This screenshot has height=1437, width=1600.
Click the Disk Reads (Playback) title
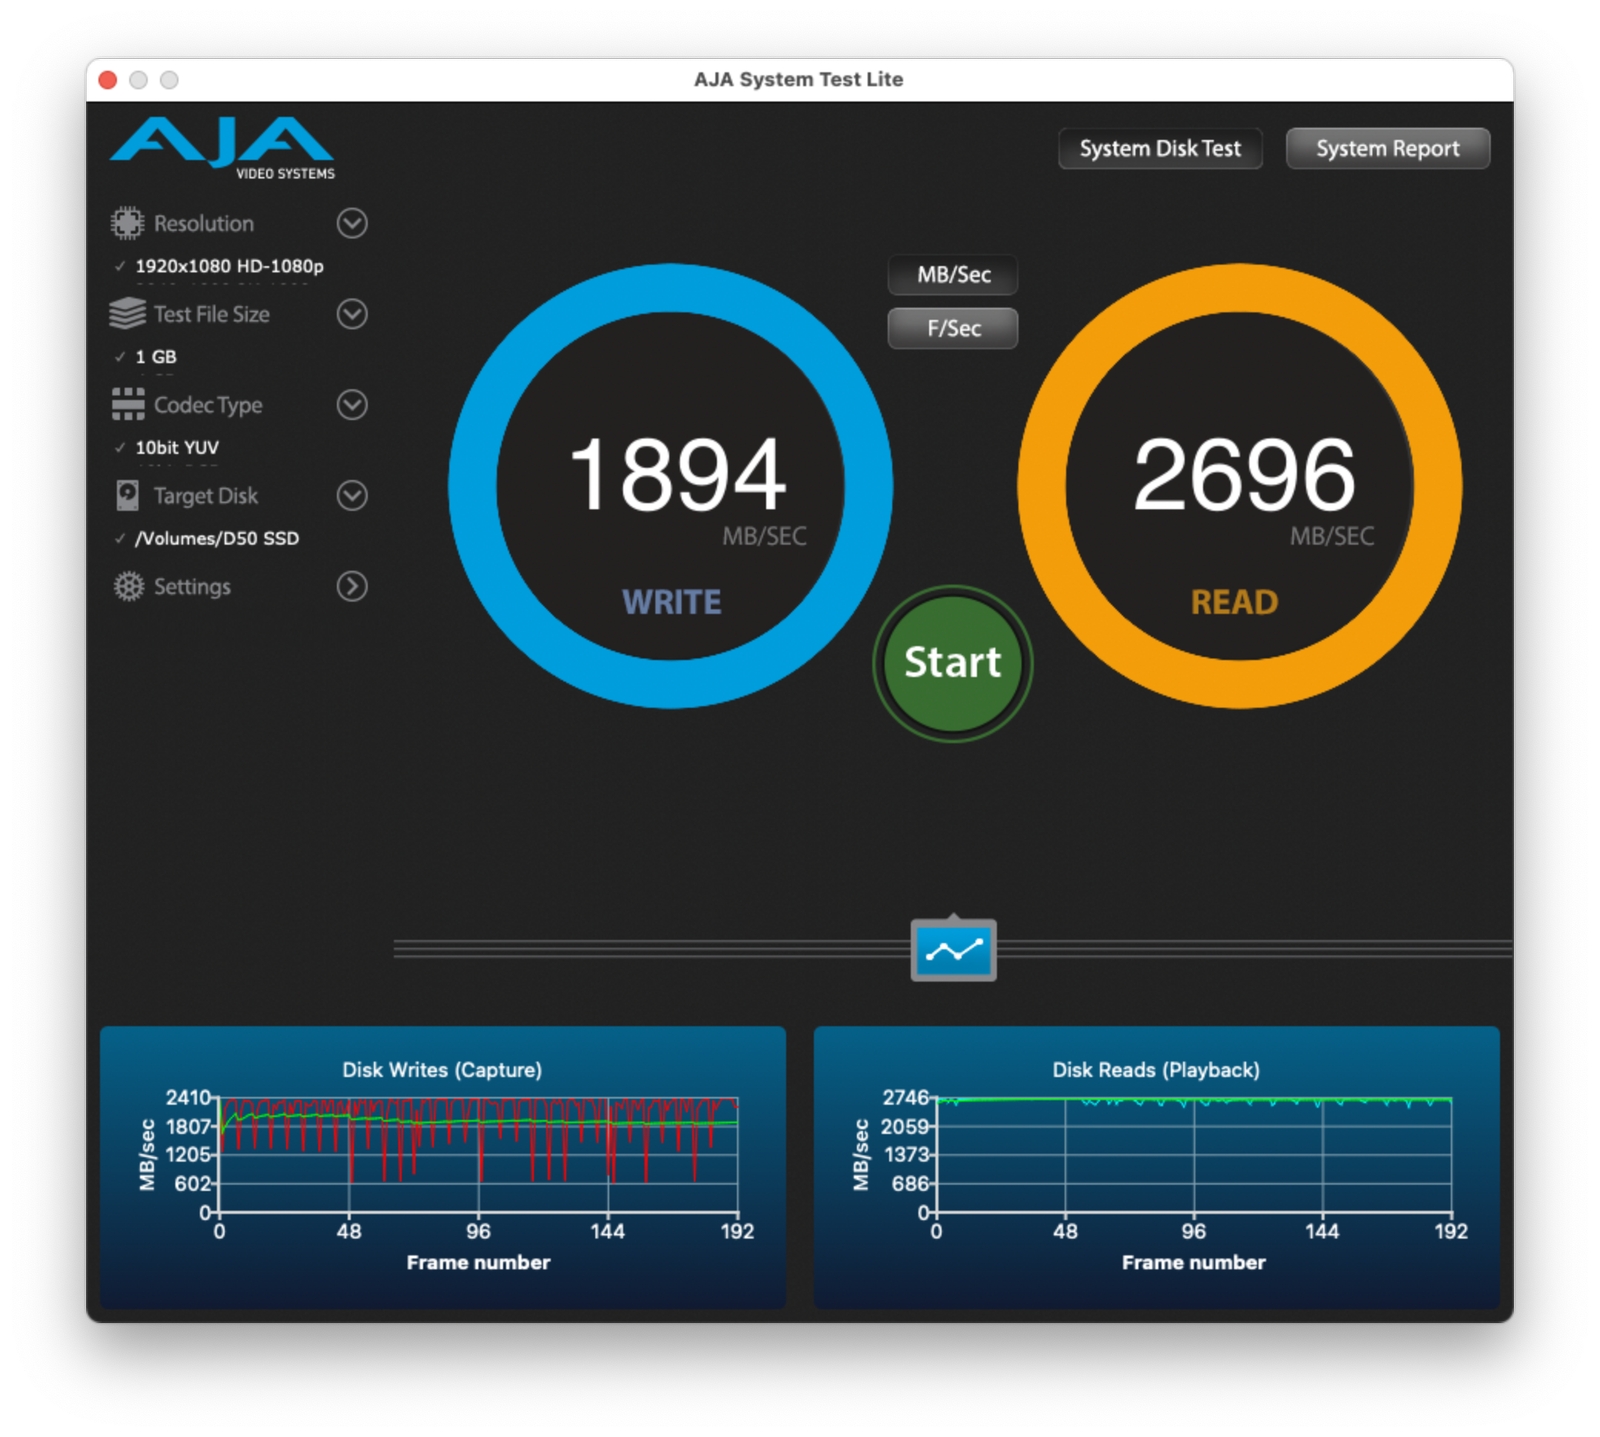point(1156,1070)
